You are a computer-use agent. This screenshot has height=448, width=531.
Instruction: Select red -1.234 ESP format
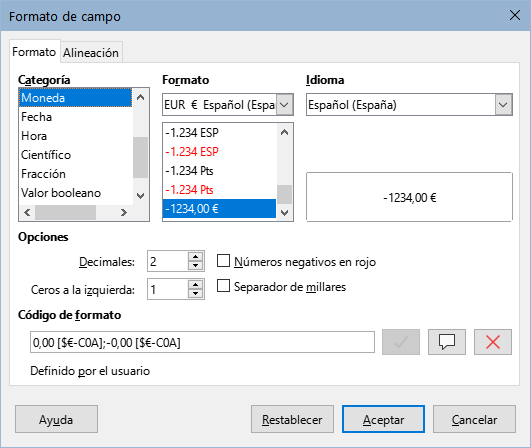[219, 152]
